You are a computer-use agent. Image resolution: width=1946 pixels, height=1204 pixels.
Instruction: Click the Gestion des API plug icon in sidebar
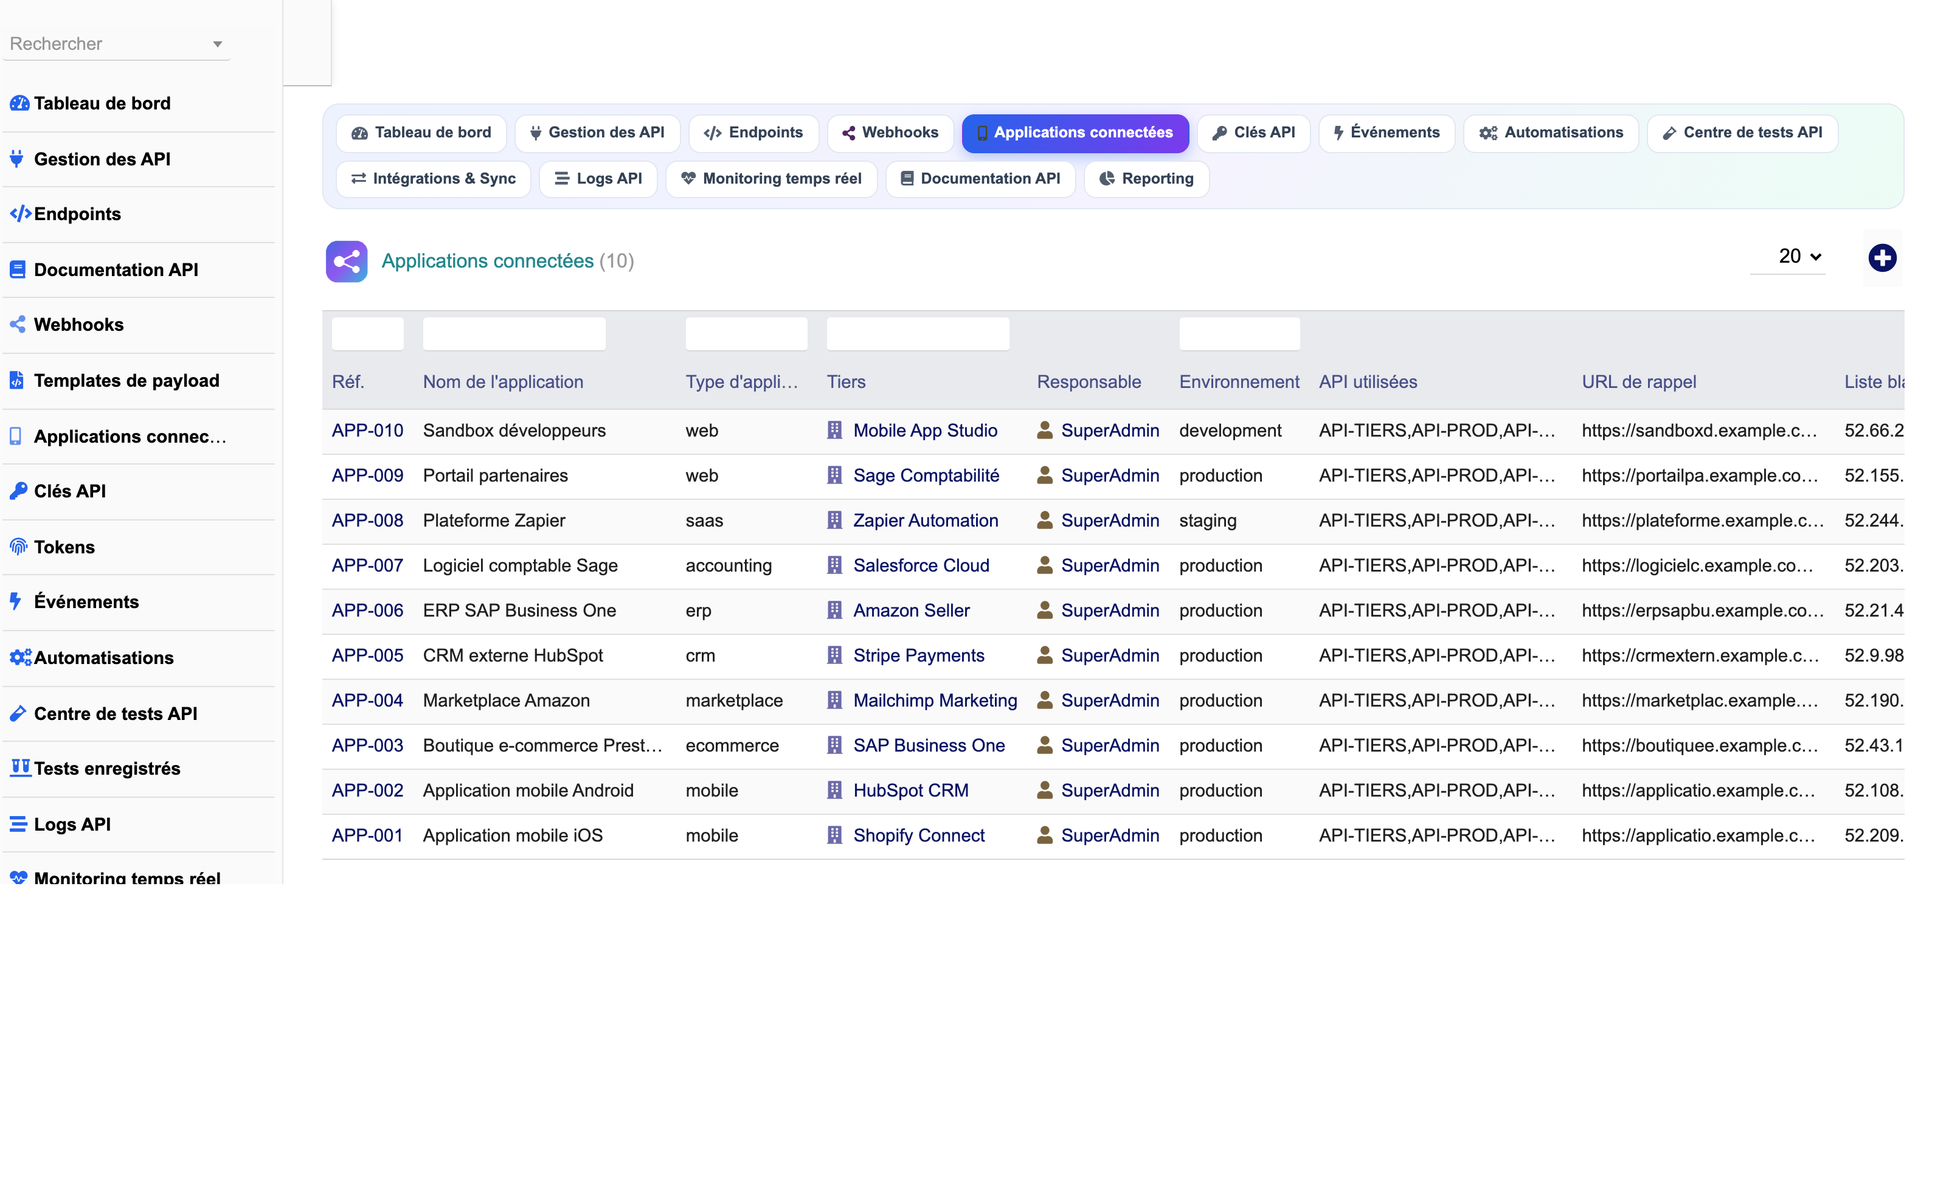17,159
